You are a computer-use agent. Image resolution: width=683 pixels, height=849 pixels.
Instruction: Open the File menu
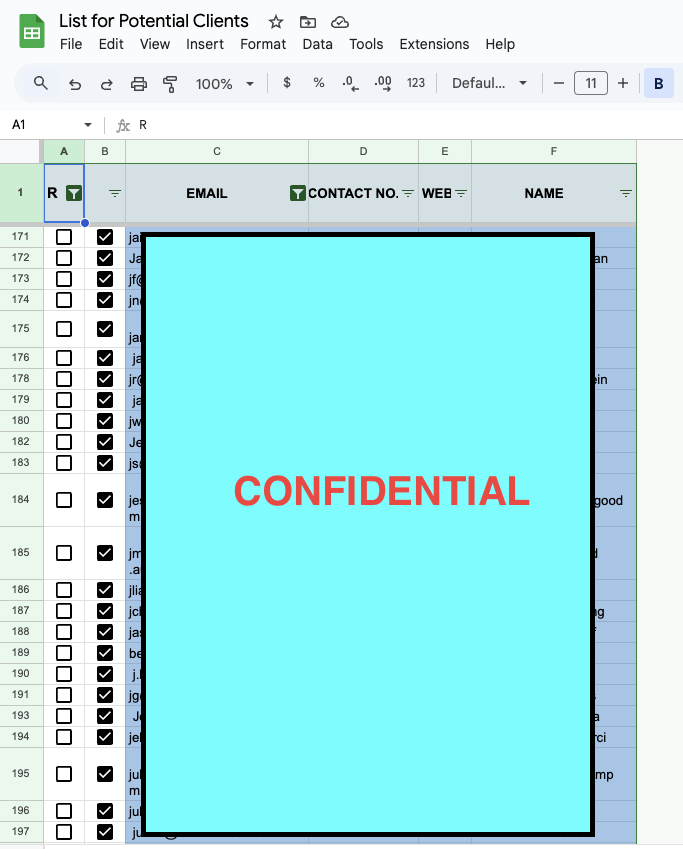(71, 44)
